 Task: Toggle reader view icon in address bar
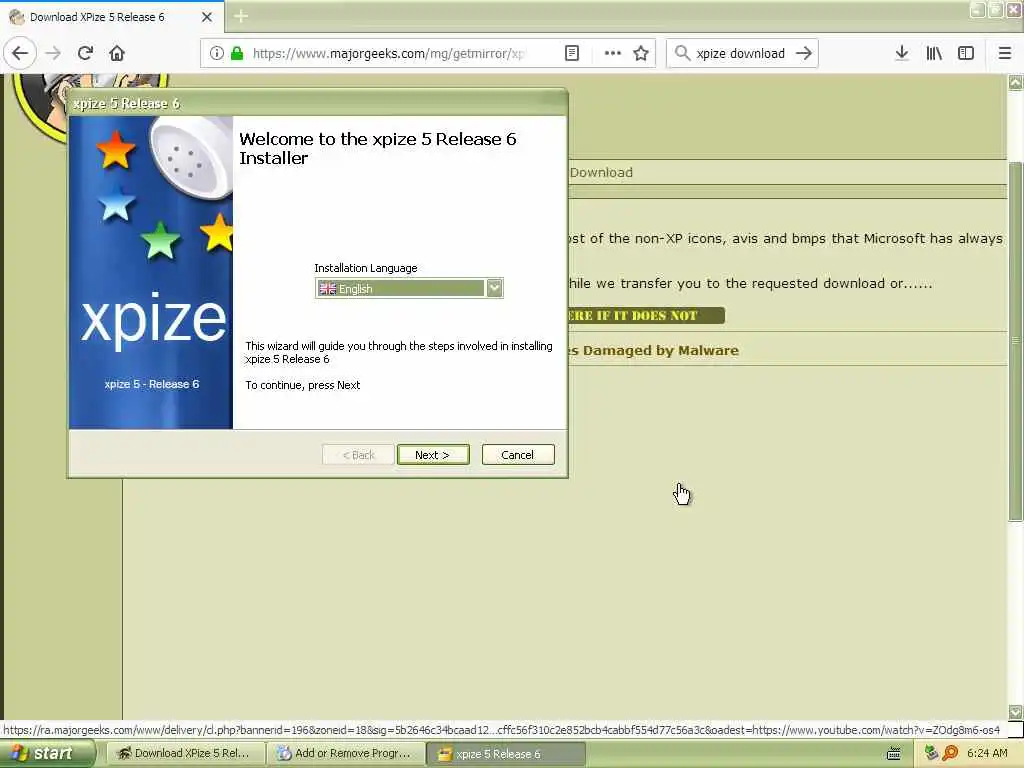coord(572,53)
